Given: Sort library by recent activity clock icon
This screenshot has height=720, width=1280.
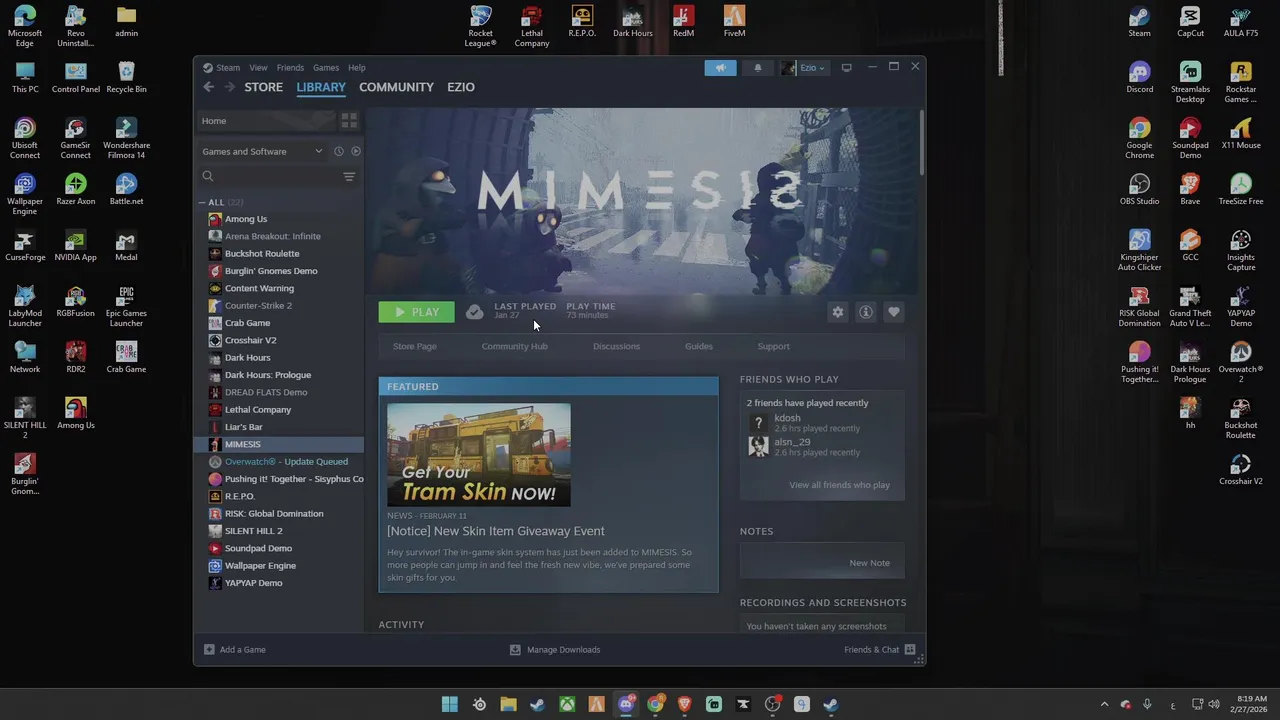Looking at the screenshot, I should [339, 151].
